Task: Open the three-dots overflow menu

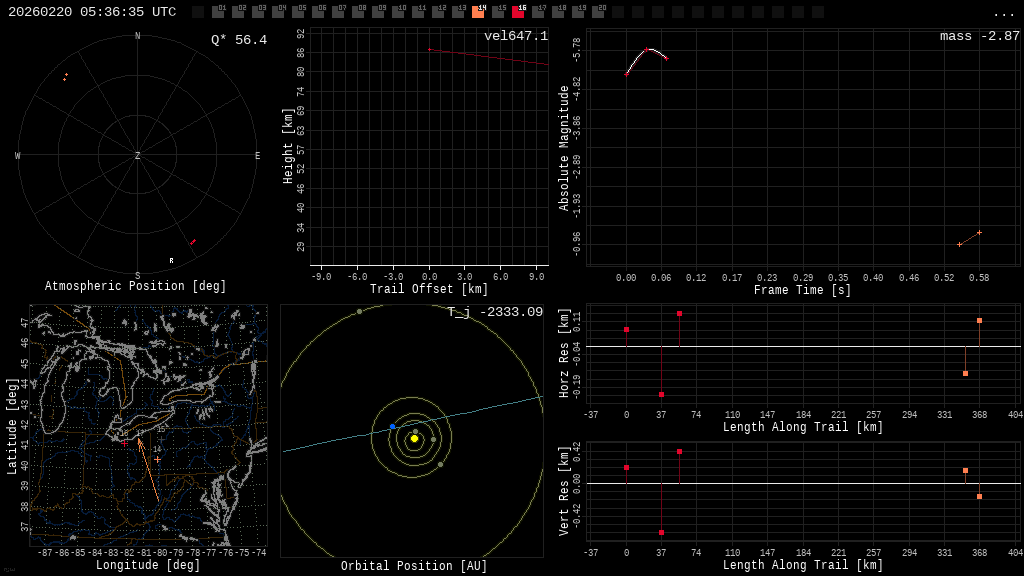Action: coord(1003,14)
